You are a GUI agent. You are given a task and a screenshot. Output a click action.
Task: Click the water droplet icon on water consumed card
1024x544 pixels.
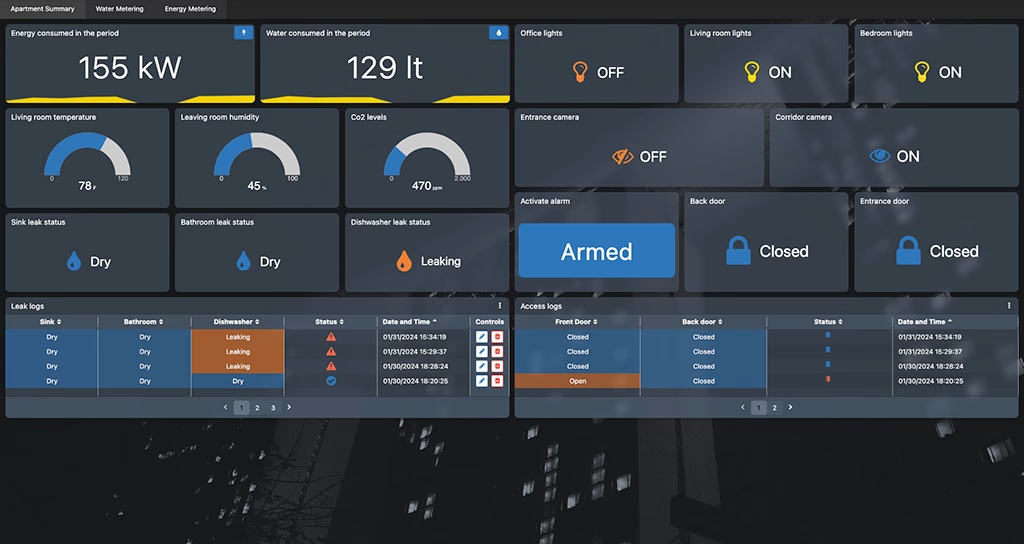498,33
